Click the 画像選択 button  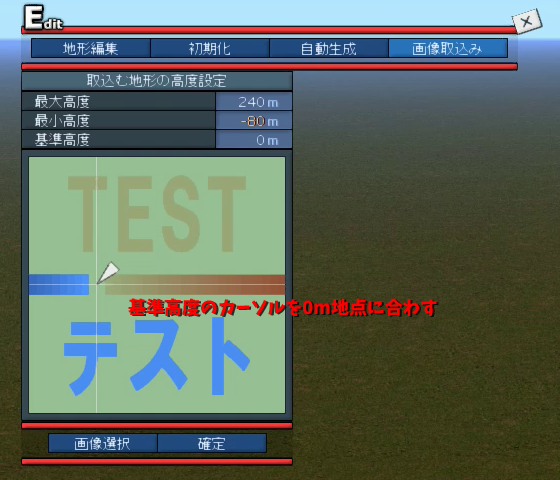(x=102, y=443)
